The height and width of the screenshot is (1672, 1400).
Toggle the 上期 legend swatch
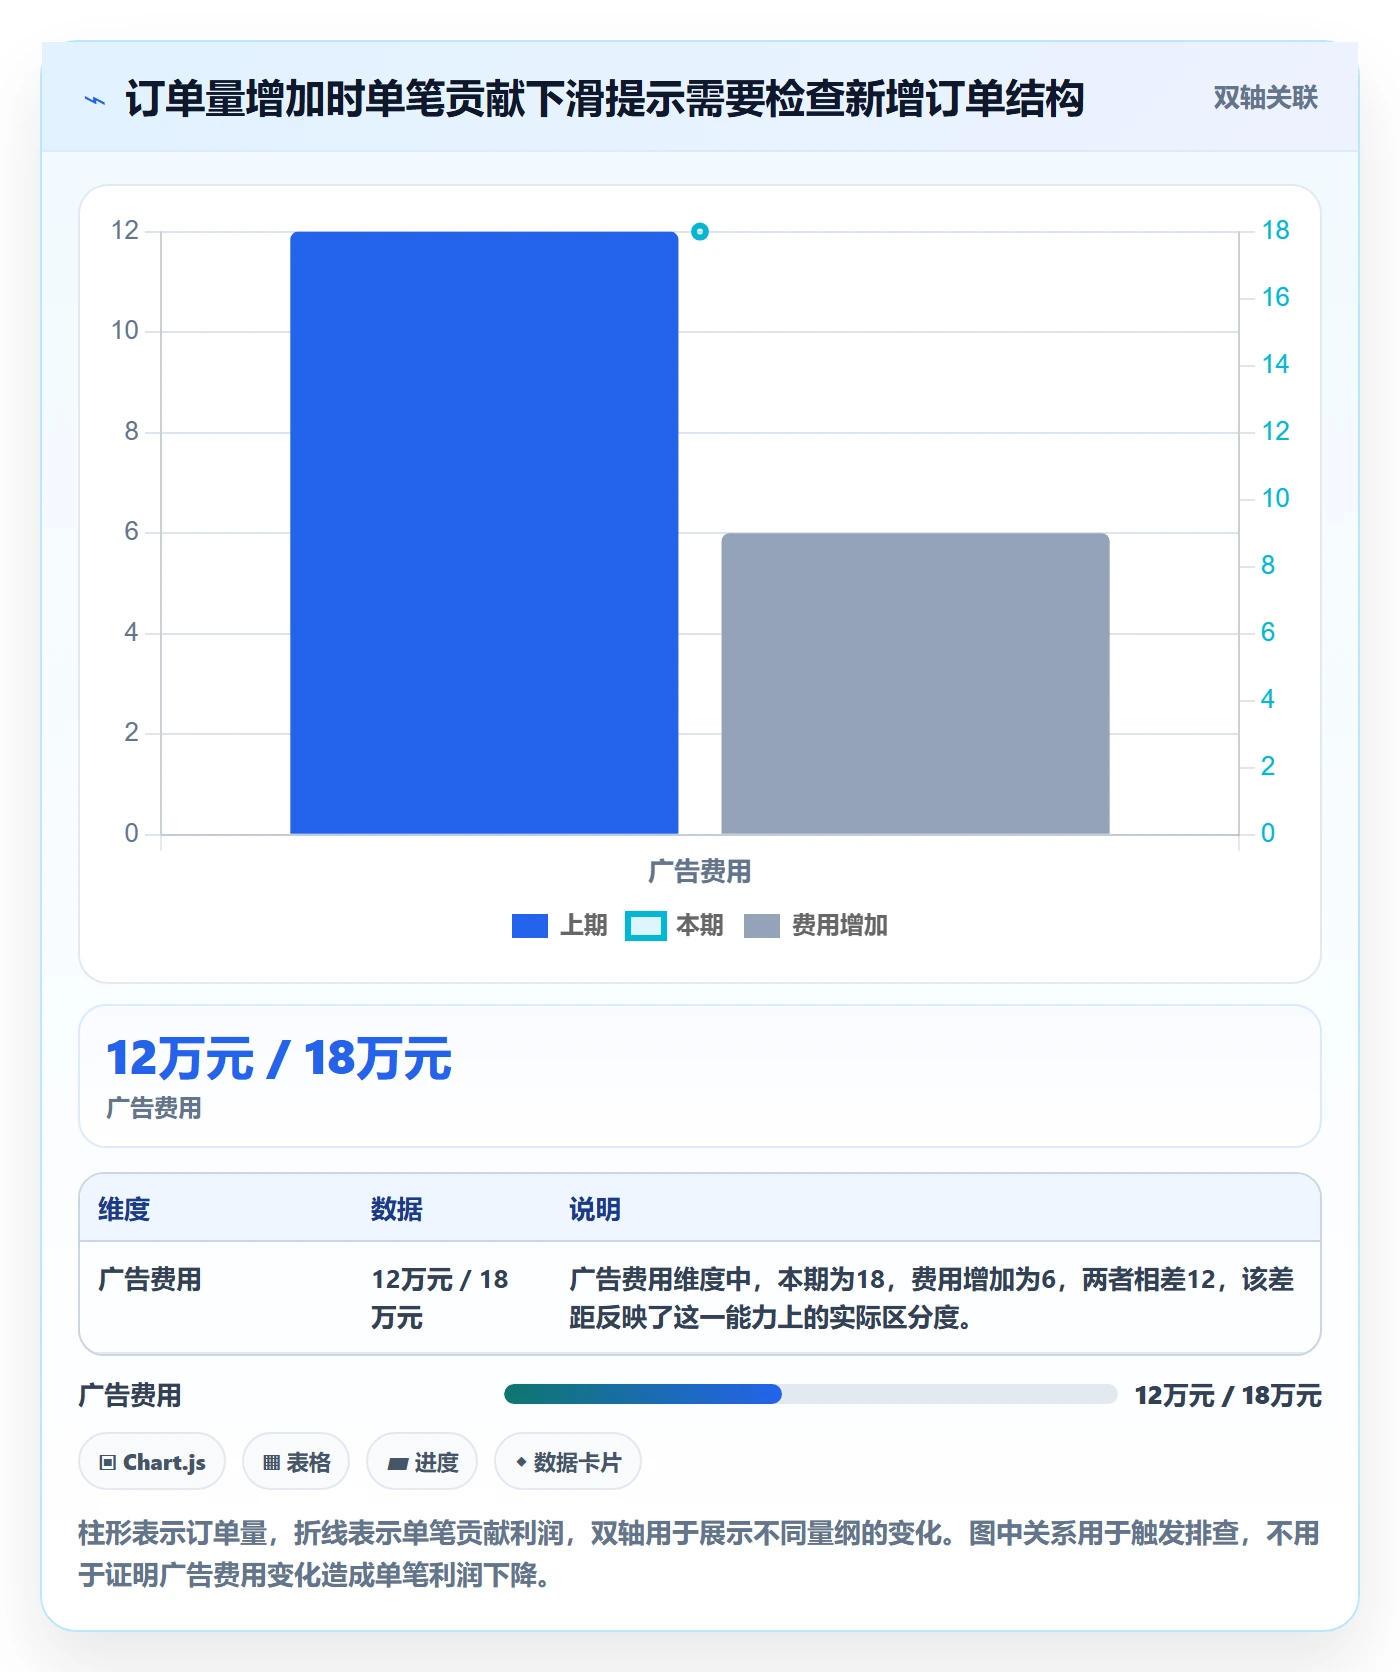[529, 926]
